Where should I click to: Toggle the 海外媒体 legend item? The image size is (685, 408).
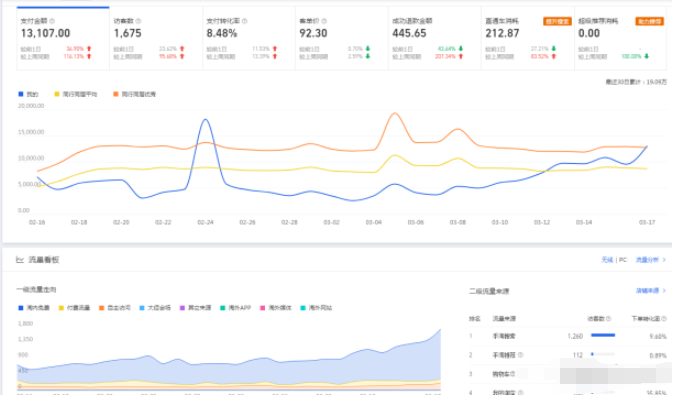coord(276,308)
